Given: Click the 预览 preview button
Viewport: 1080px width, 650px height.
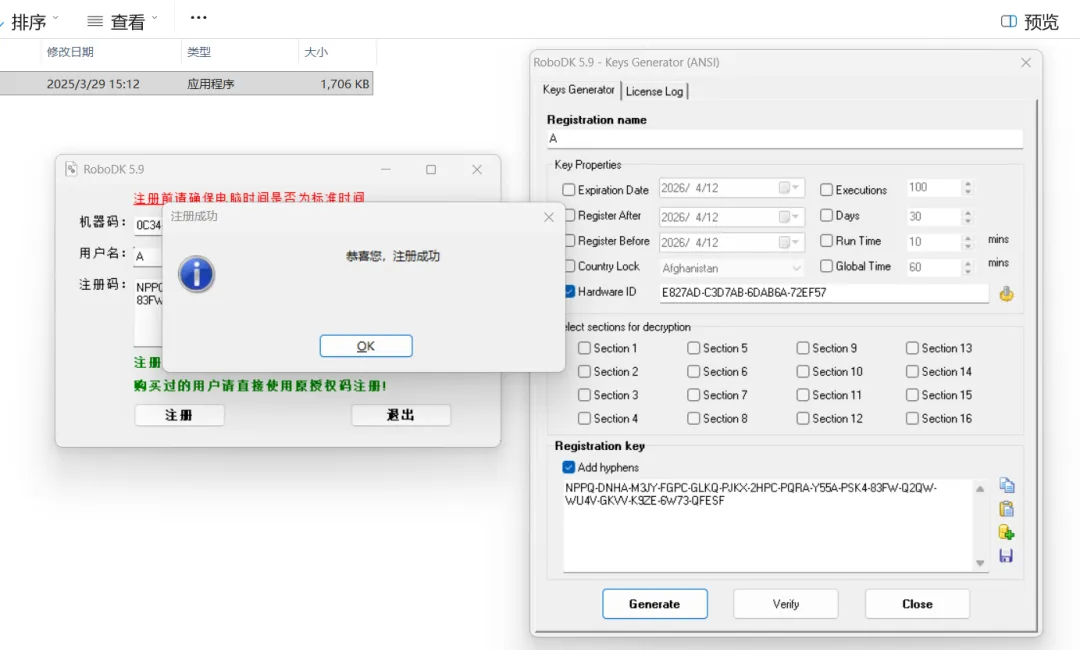Looking at the screenshot, I should tap(1030, 22).
